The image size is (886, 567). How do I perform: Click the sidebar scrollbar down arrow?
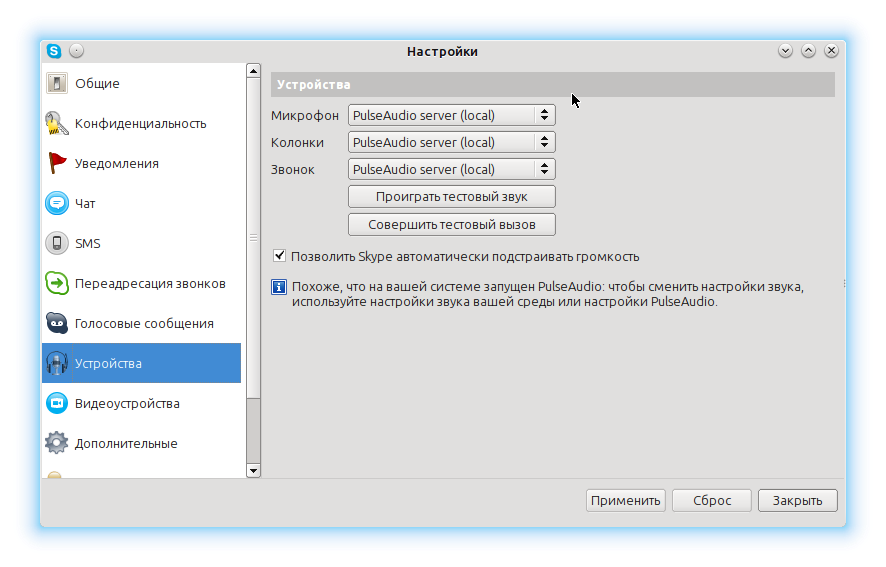tap(252, 470)
